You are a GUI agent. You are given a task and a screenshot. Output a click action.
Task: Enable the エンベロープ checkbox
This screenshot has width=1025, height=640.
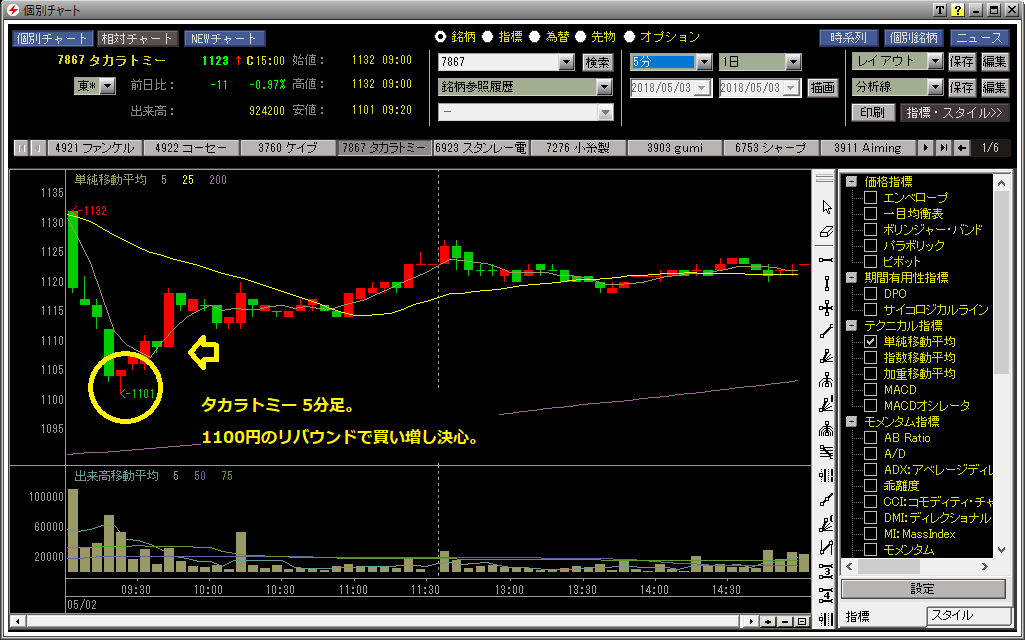click(x=870, y=197)
